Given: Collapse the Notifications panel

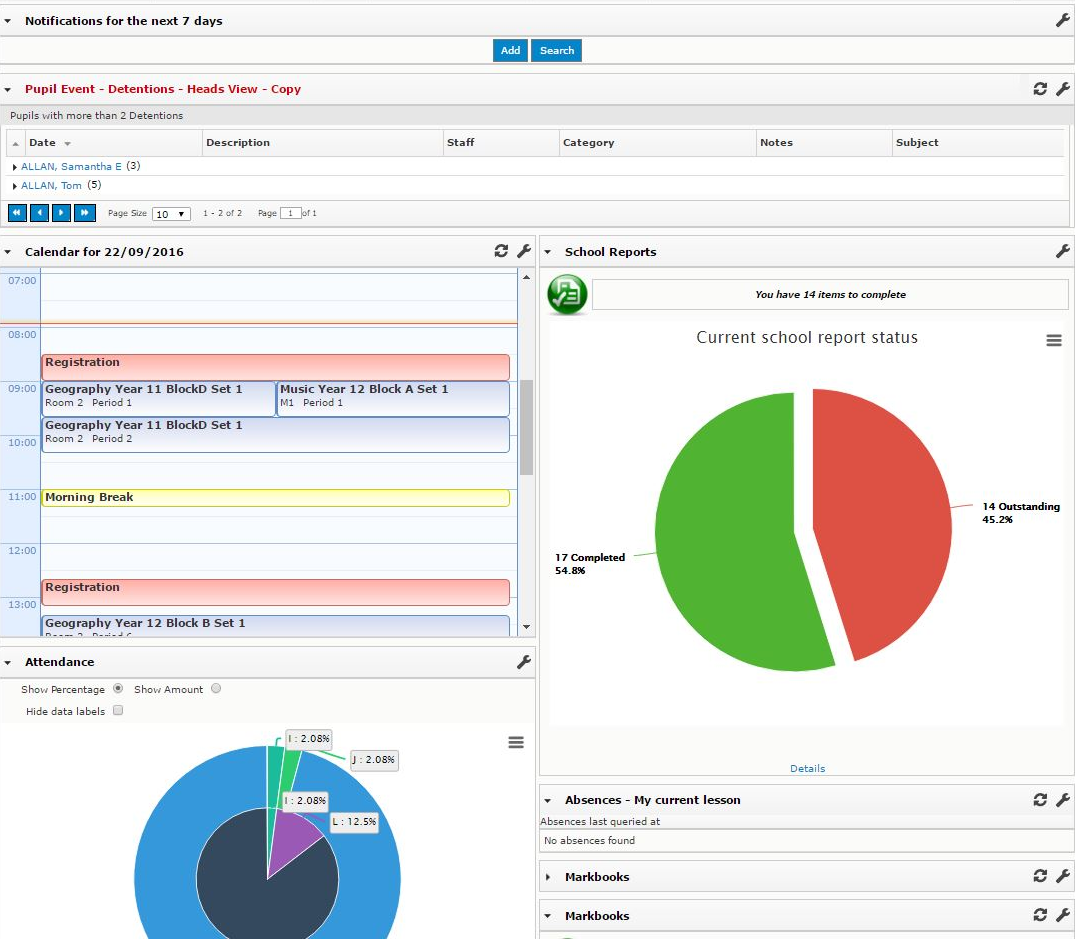Looking at the screenshot, I should 8,21.
